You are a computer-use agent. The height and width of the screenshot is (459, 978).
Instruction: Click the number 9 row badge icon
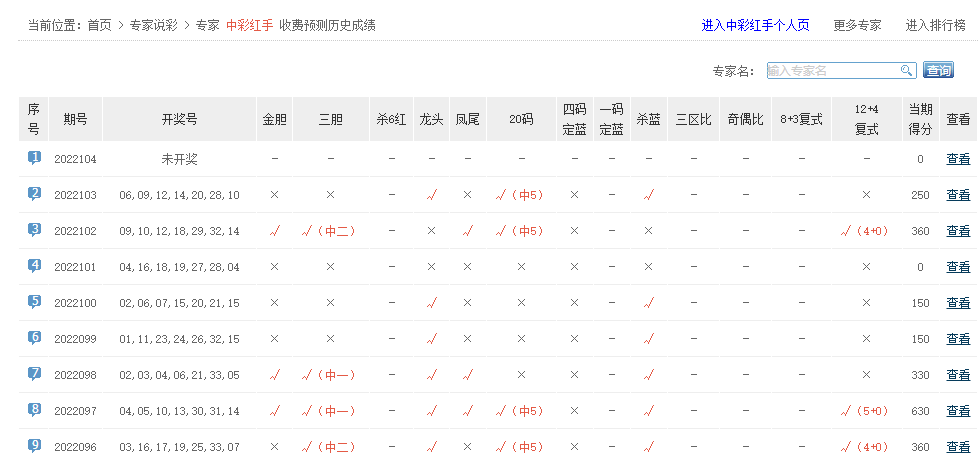pos(34,446)
